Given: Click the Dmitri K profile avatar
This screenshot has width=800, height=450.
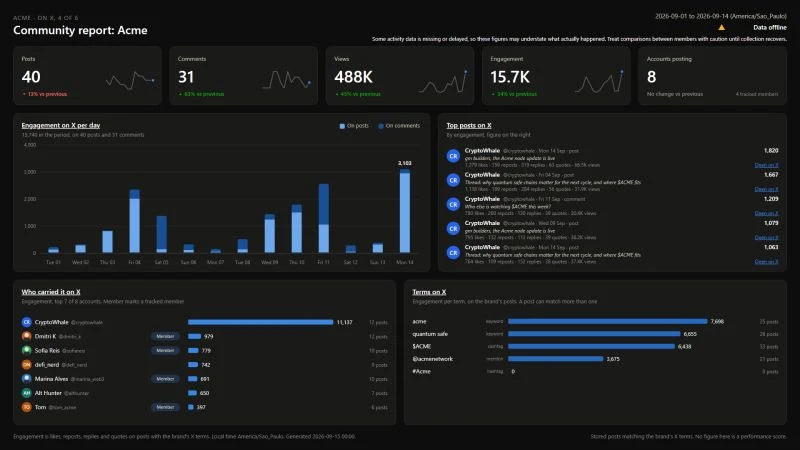Looking at the screenshot, I should click(27, 336).
